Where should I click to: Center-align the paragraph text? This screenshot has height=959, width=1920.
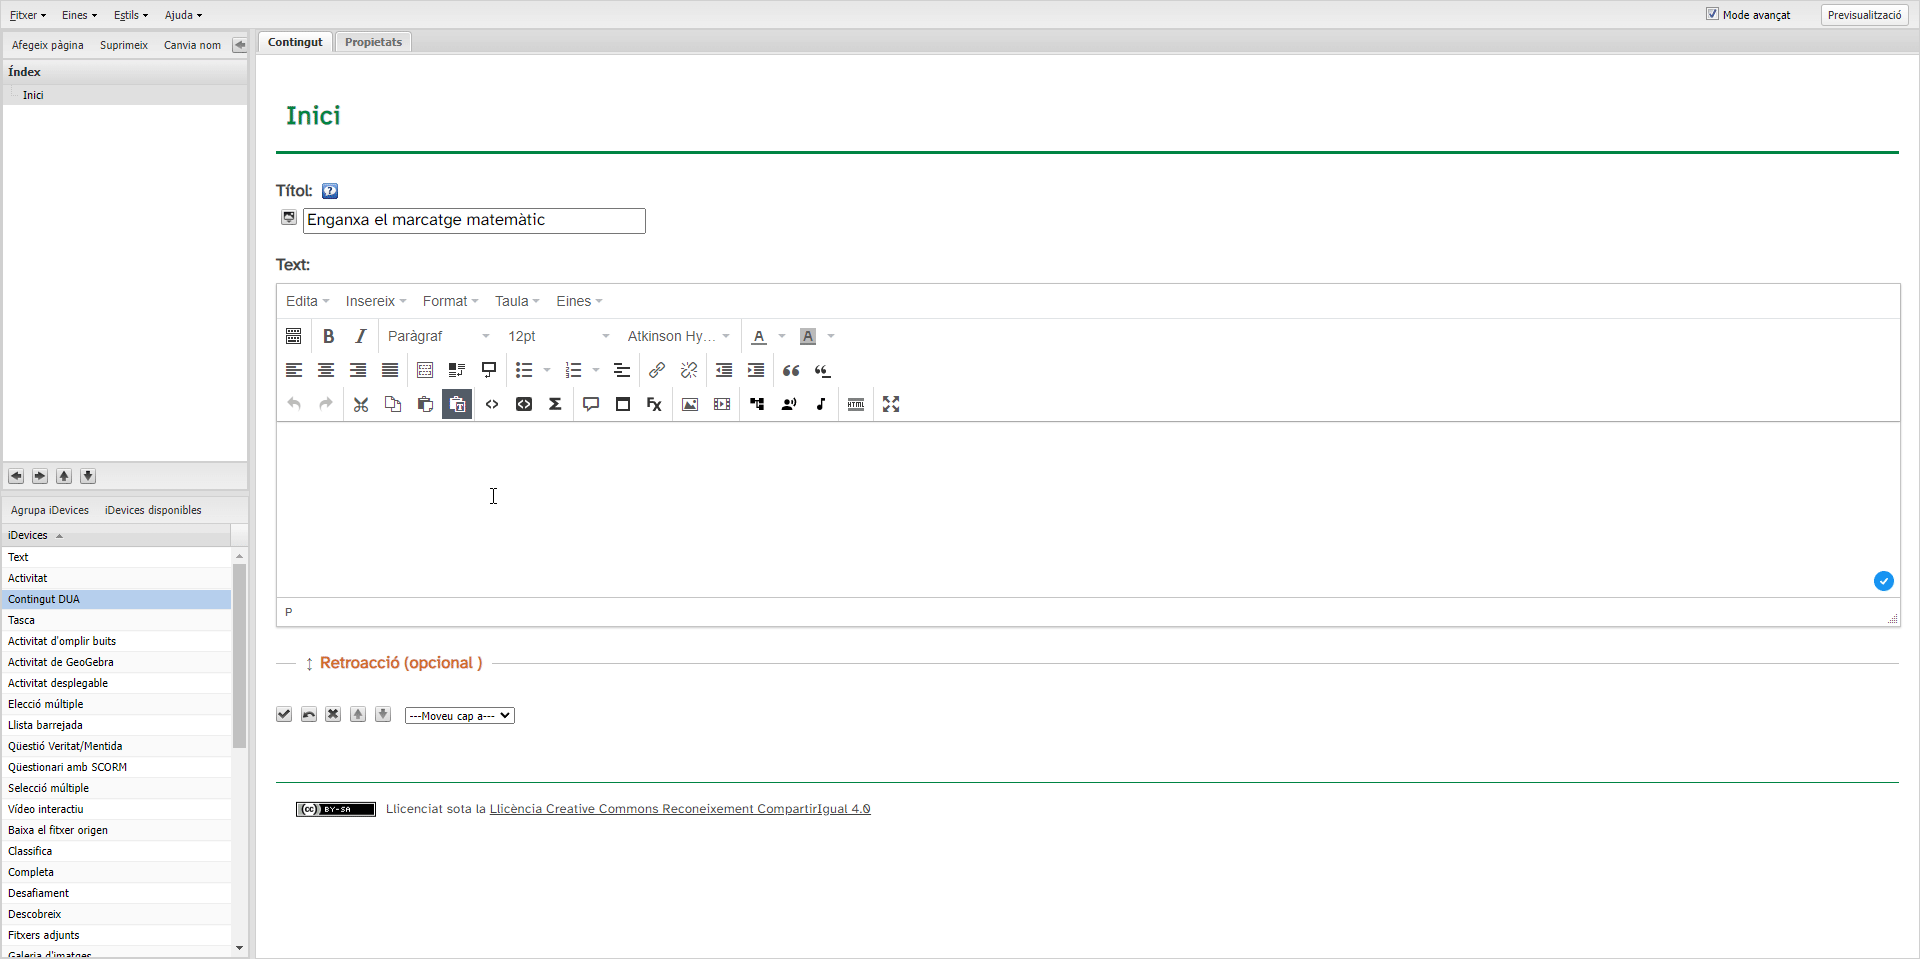326,370
